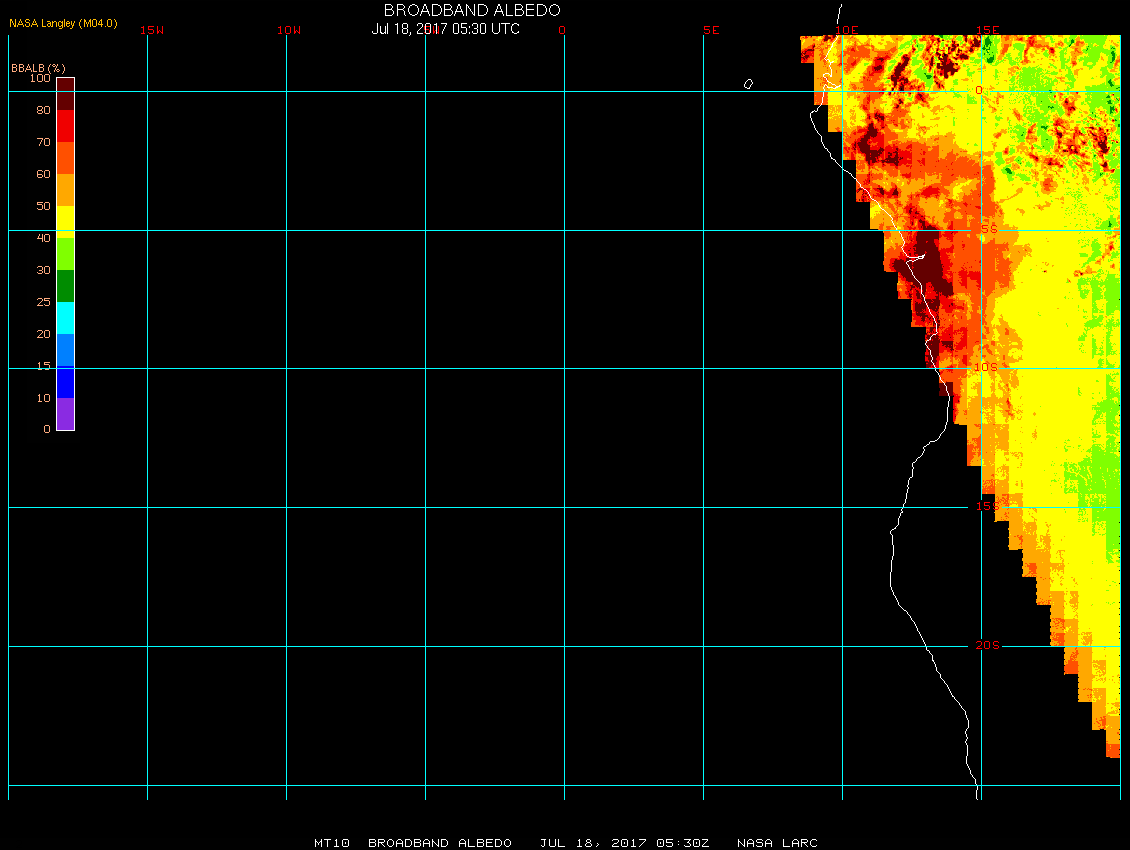The height and width of the screenshot is (850, 1130).
Task: Click the 15W longitude label
Action: 152,30
